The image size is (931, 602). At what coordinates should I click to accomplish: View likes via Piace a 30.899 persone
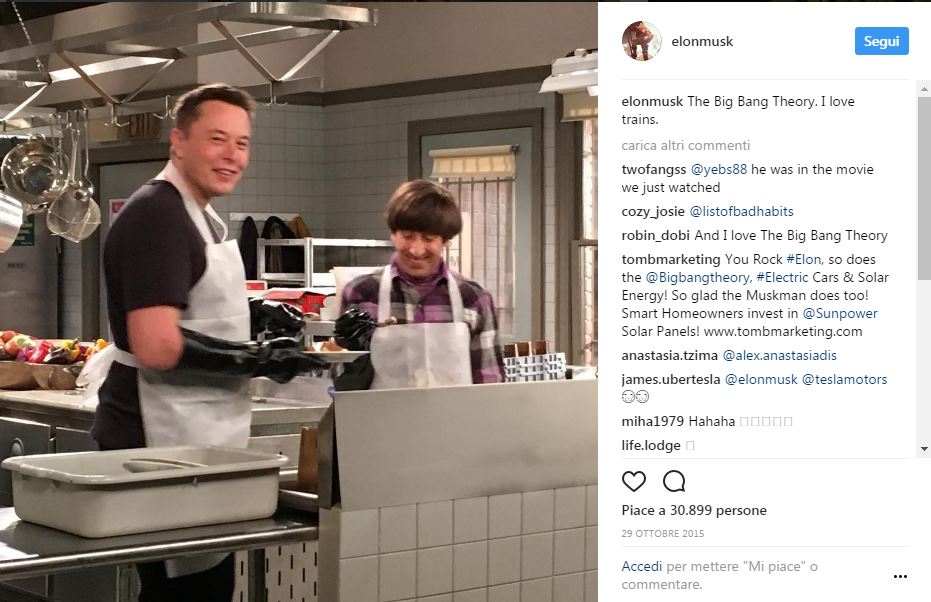[x=694, y=511]
